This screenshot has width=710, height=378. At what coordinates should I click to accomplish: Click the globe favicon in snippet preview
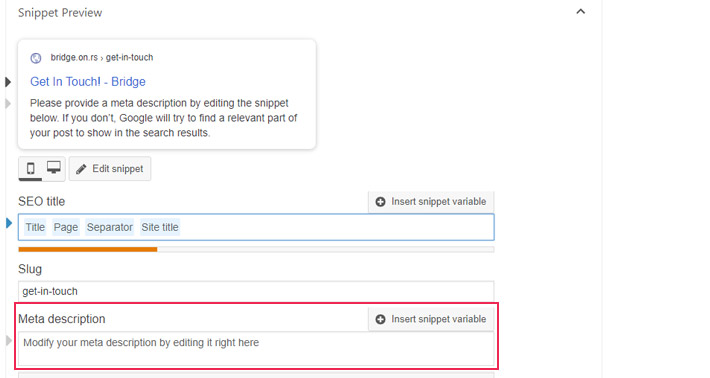coord(36,58)
